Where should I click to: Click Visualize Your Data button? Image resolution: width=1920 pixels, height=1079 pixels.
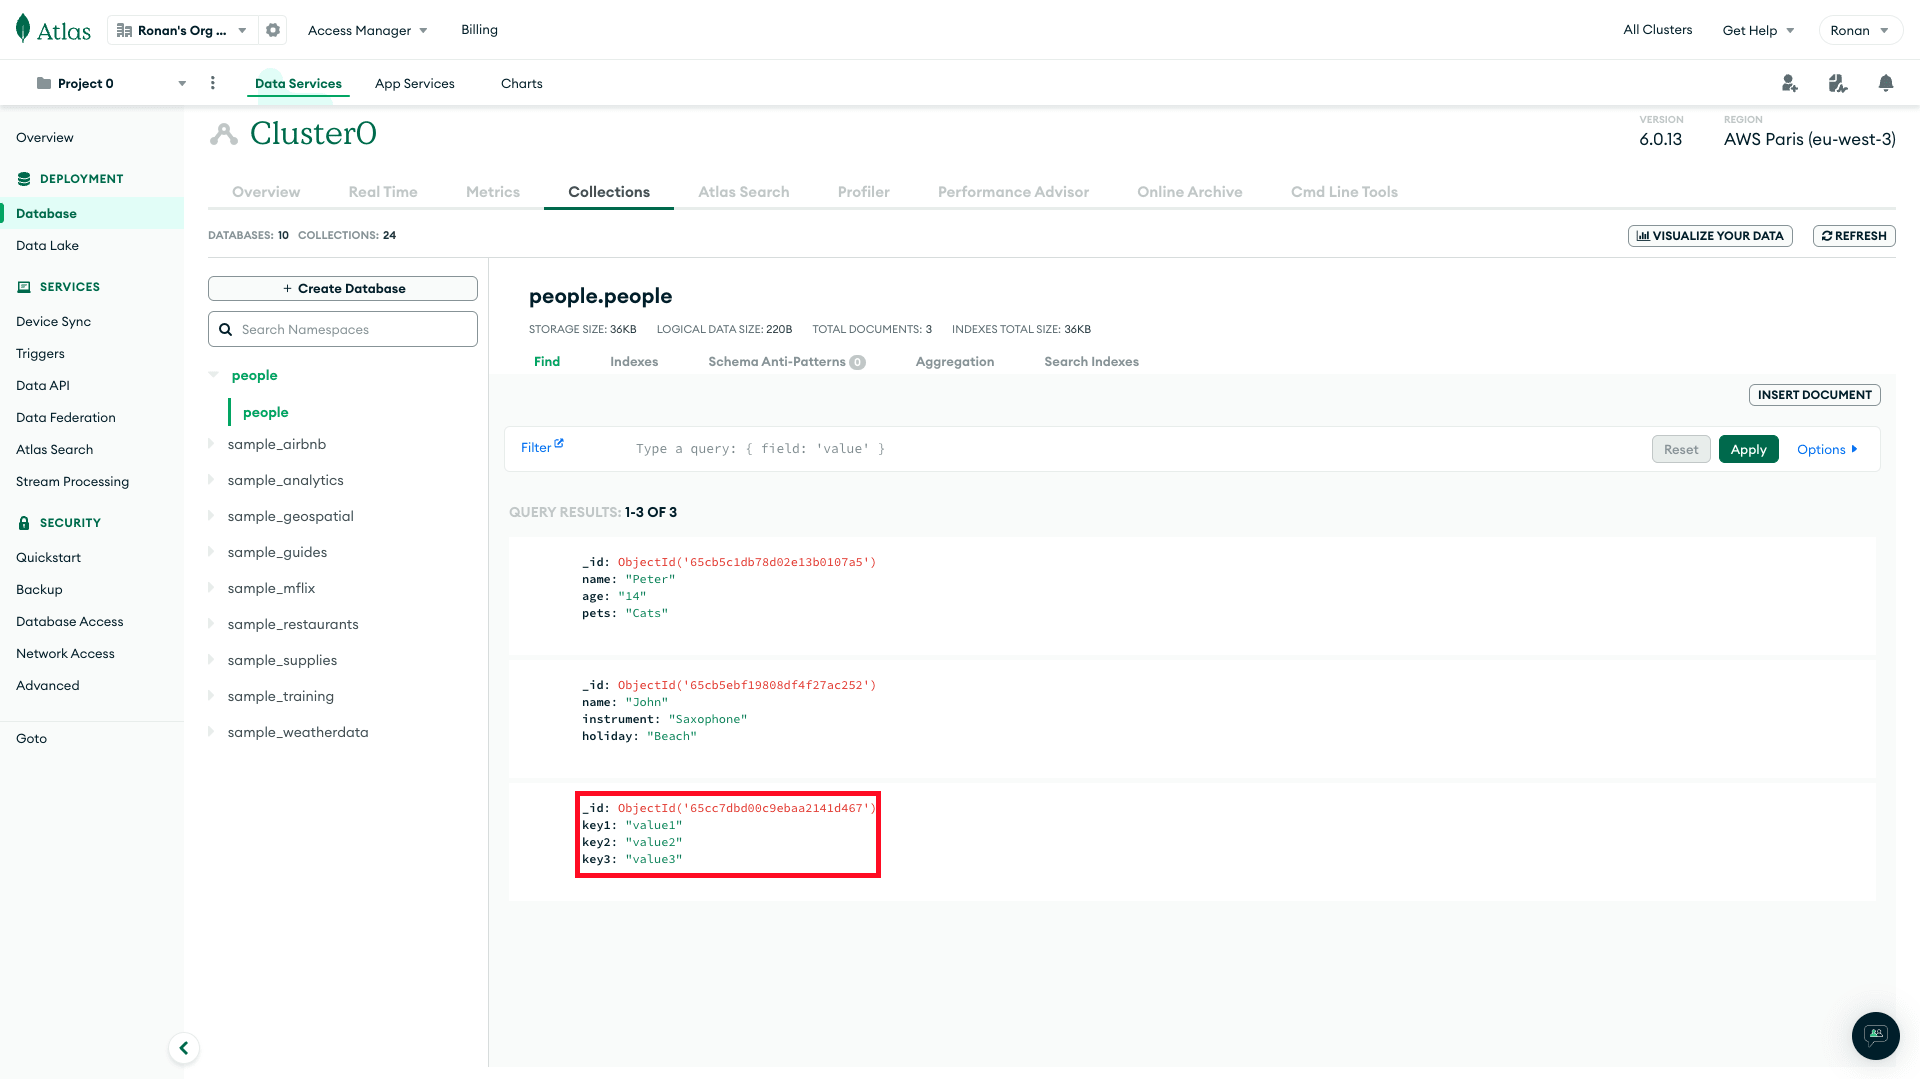(x=1710, y=236)
